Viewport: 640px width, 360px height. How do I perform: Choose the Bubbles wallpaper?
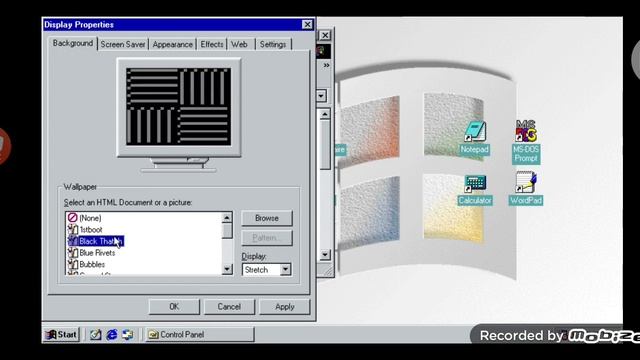coord(87,264)
